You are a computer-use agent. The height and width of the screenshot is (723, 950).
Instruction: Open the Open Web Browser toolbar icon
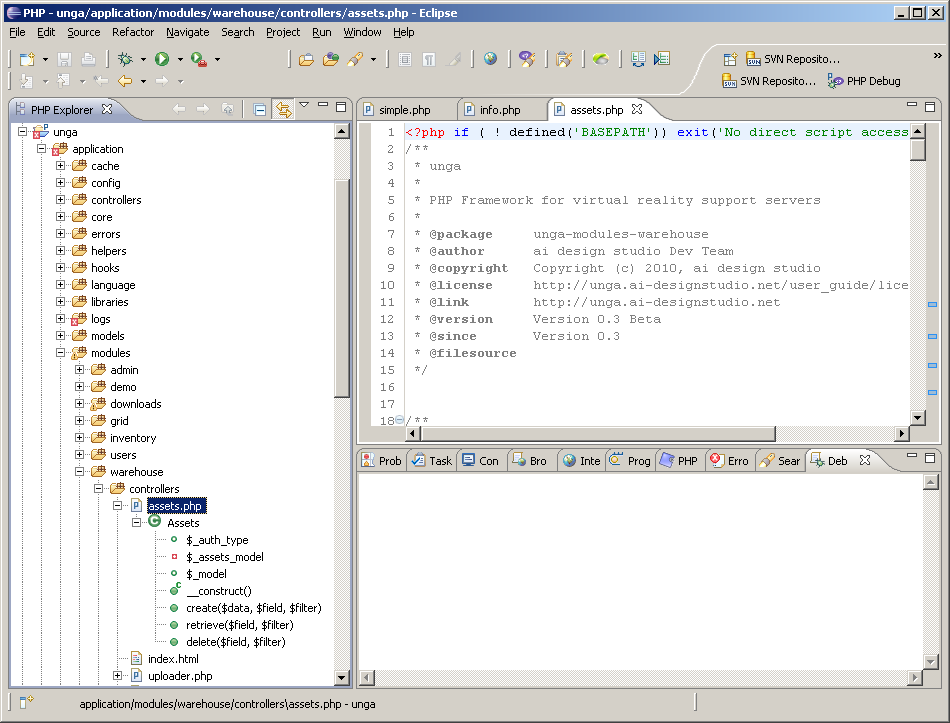click(489, 59)
